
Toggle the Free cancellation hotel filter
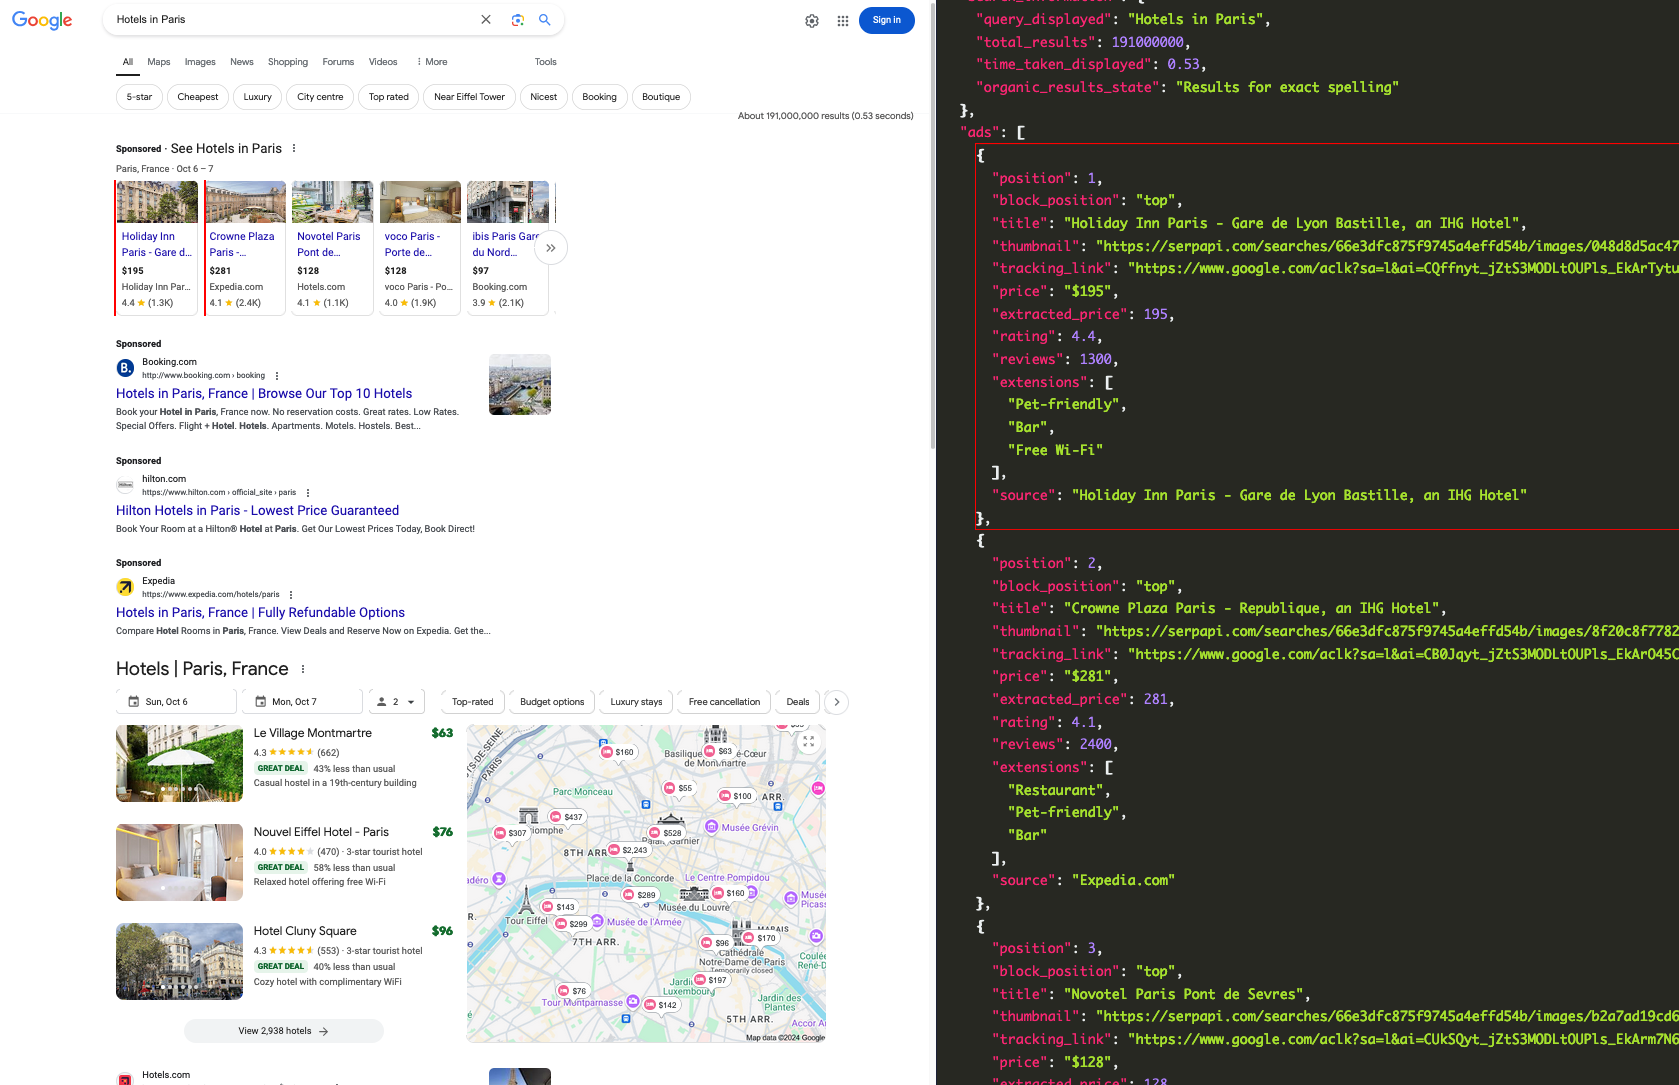725,702
